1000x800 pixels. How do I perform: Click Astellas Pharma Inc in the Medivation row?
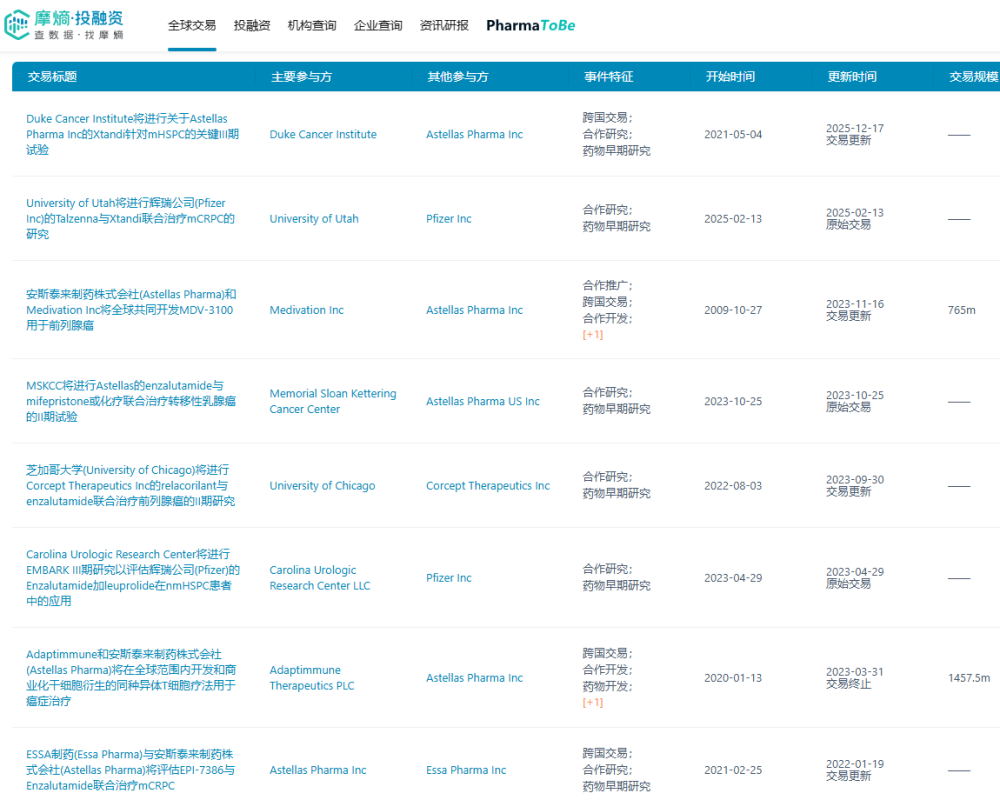(x=474, y=309)
